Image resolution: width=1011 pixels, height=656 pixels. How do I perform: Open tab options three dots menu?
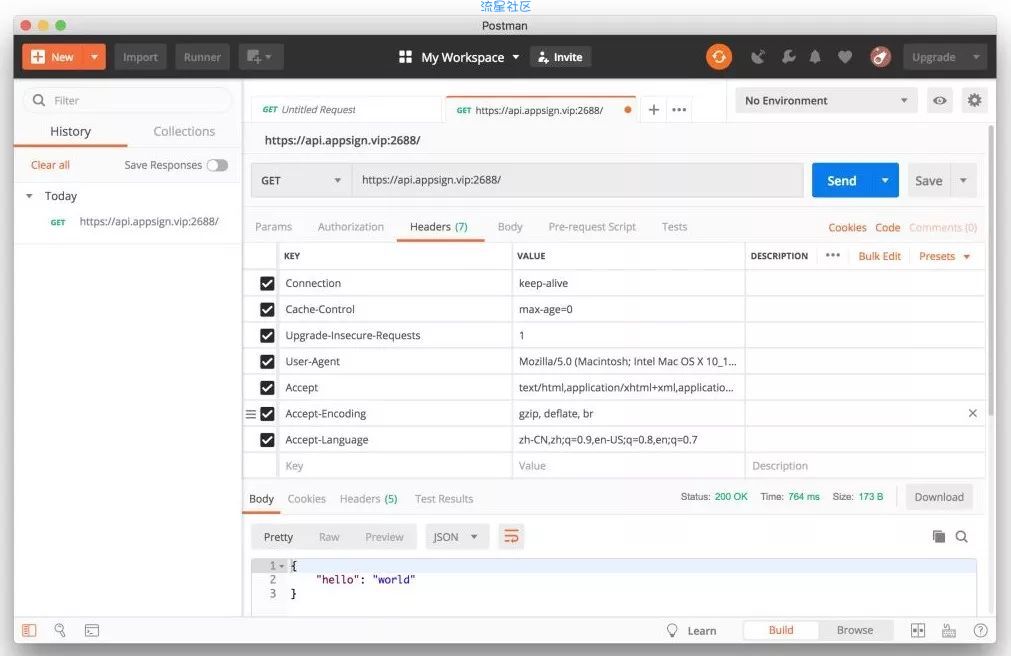click(679, 110)
